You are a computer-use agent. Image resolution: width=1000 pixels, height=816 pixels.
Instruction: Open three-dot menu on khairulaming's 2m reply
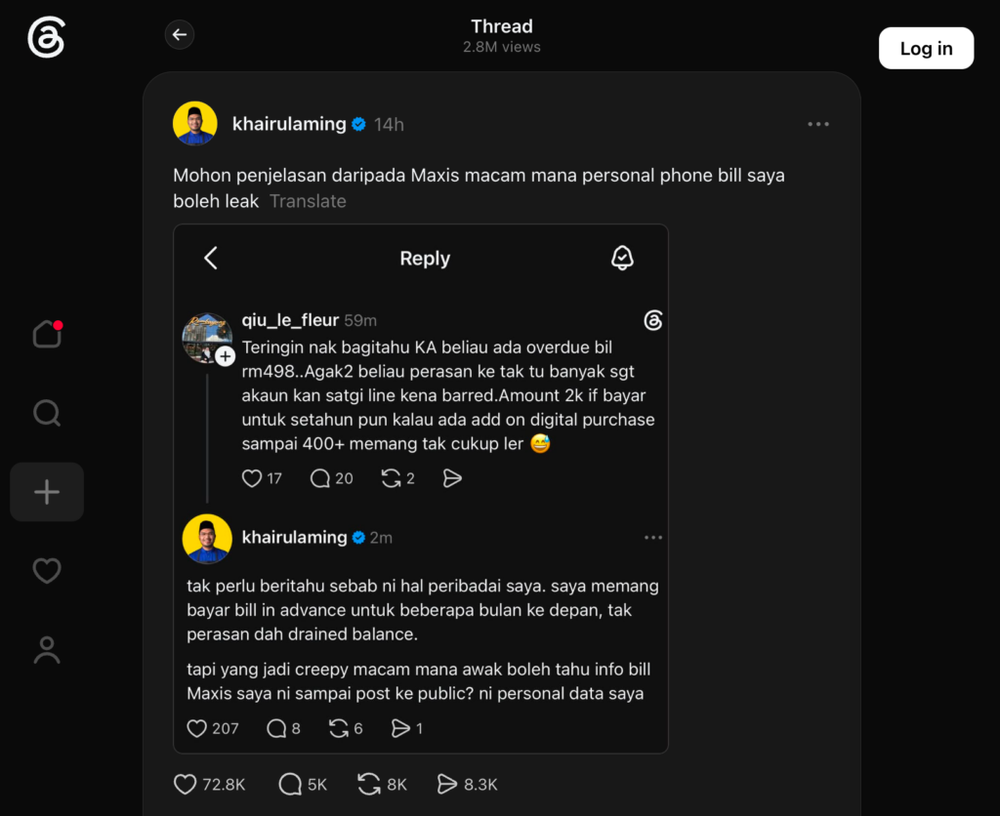coord(653,537)
